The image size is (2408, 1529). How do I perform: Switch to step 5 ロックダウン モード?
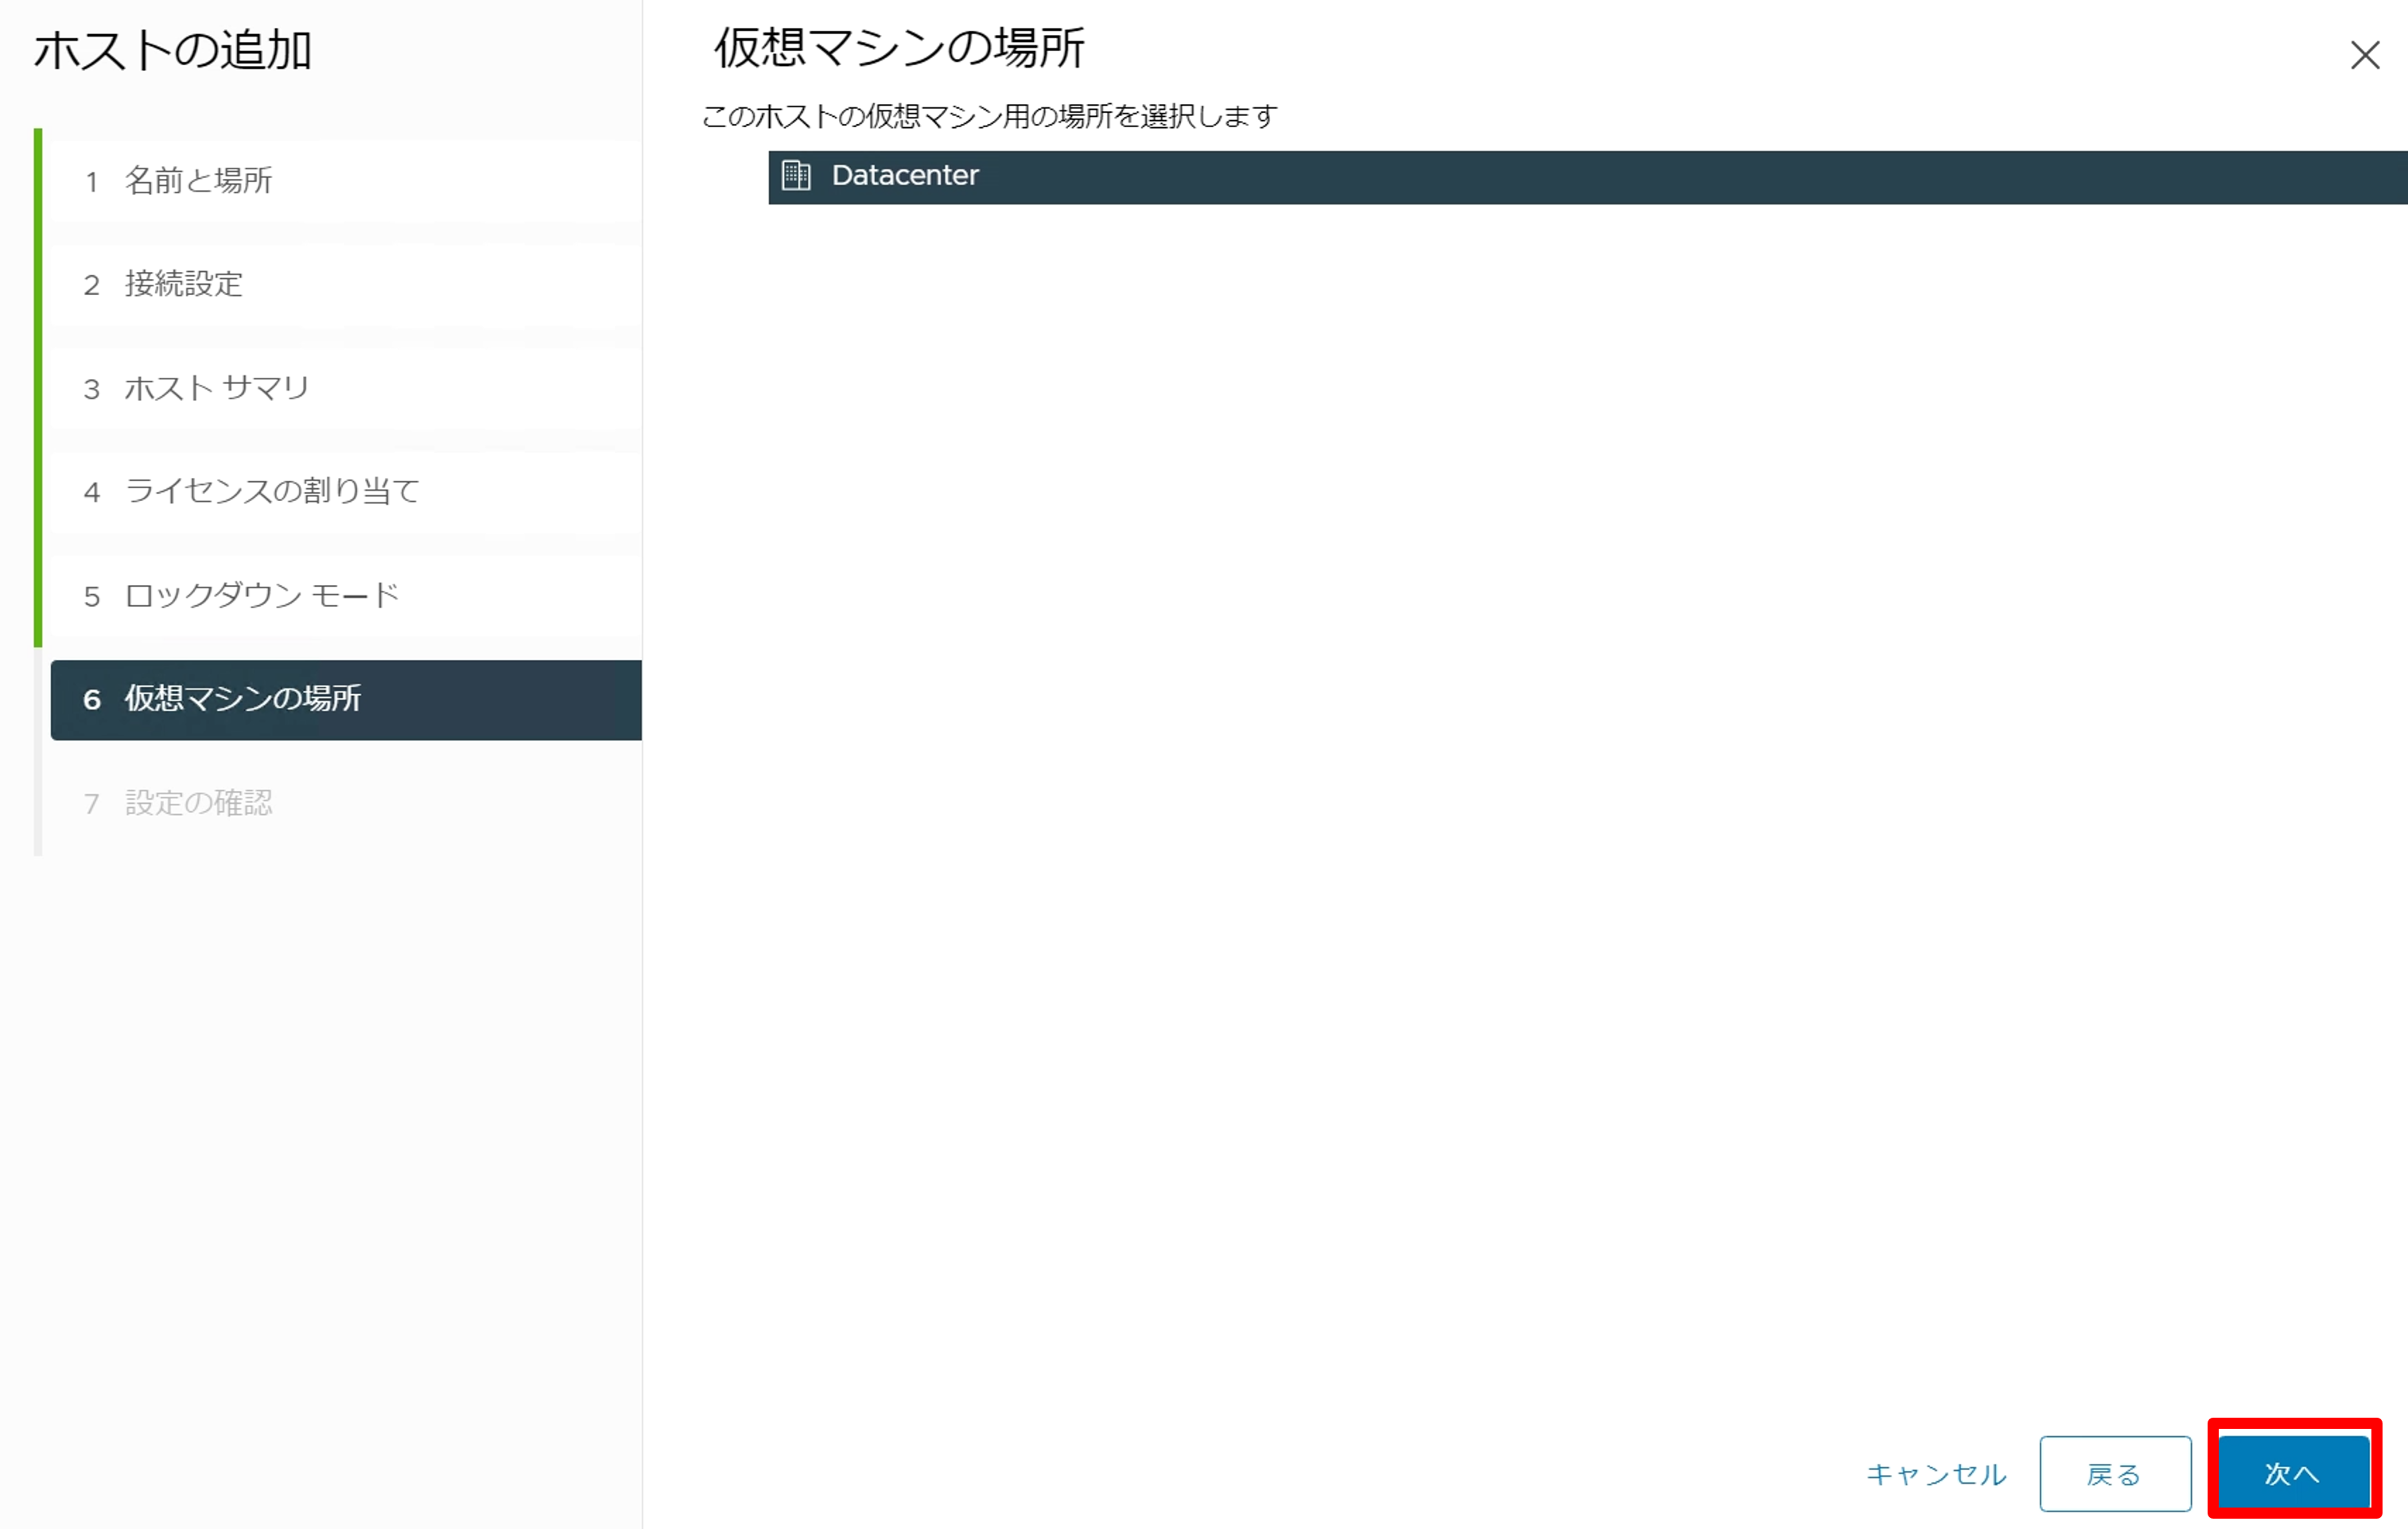click(262, 596)
